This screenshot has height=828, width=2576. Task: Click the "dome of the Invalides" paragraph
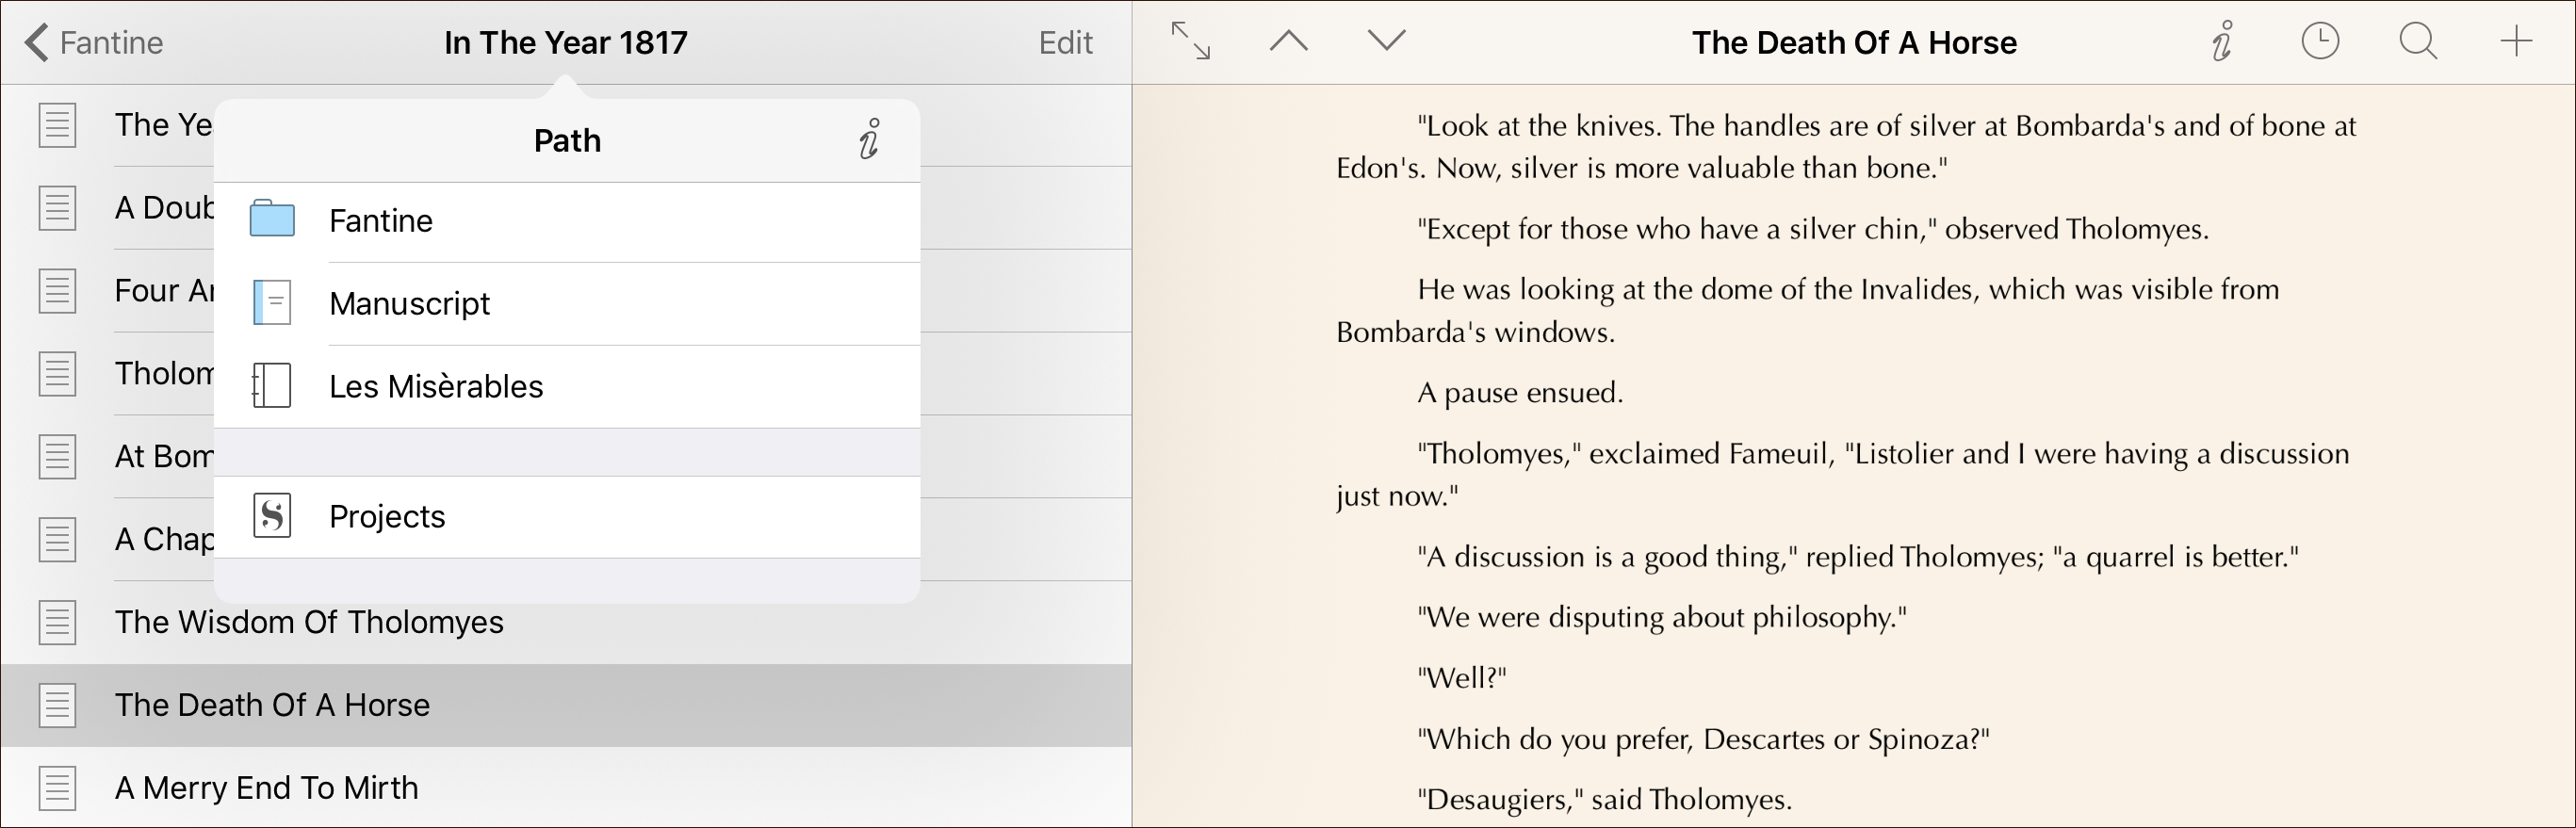point(1808,311)
